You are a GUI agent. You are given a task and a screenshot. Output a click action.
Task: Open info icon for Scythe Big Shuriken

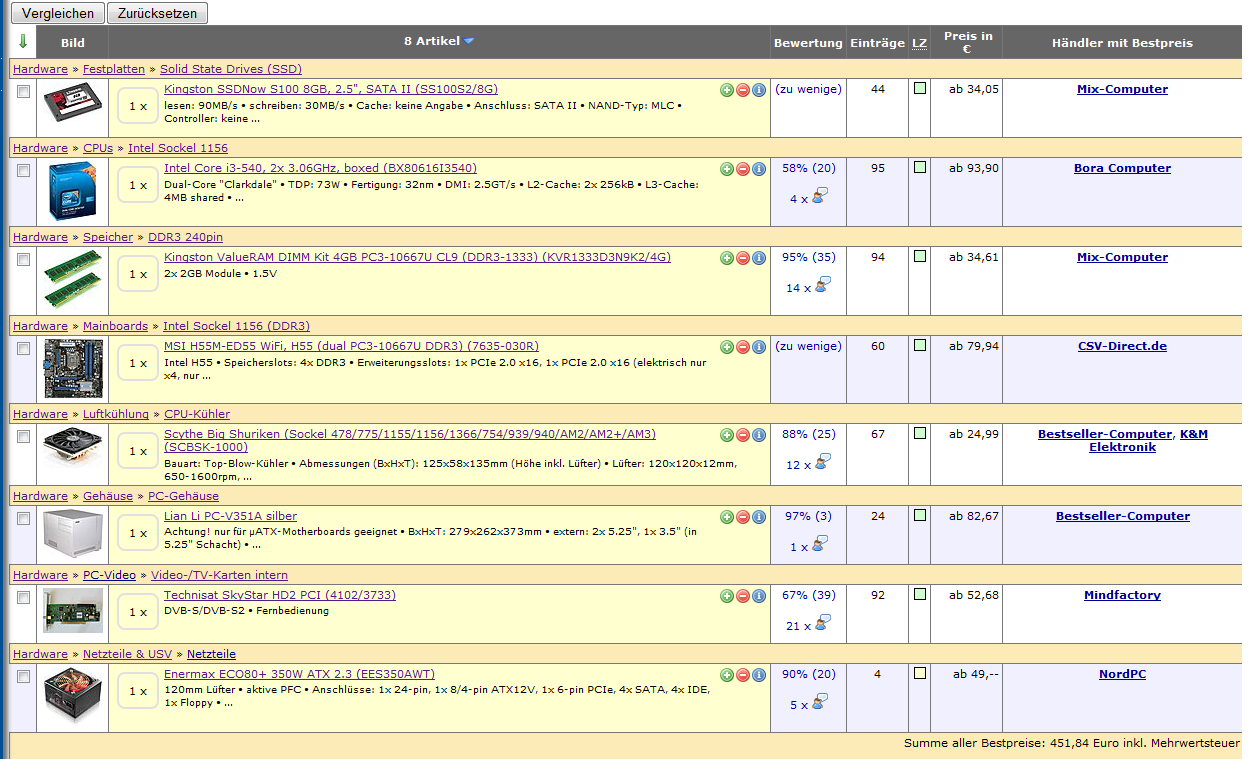tap(759, 435)
